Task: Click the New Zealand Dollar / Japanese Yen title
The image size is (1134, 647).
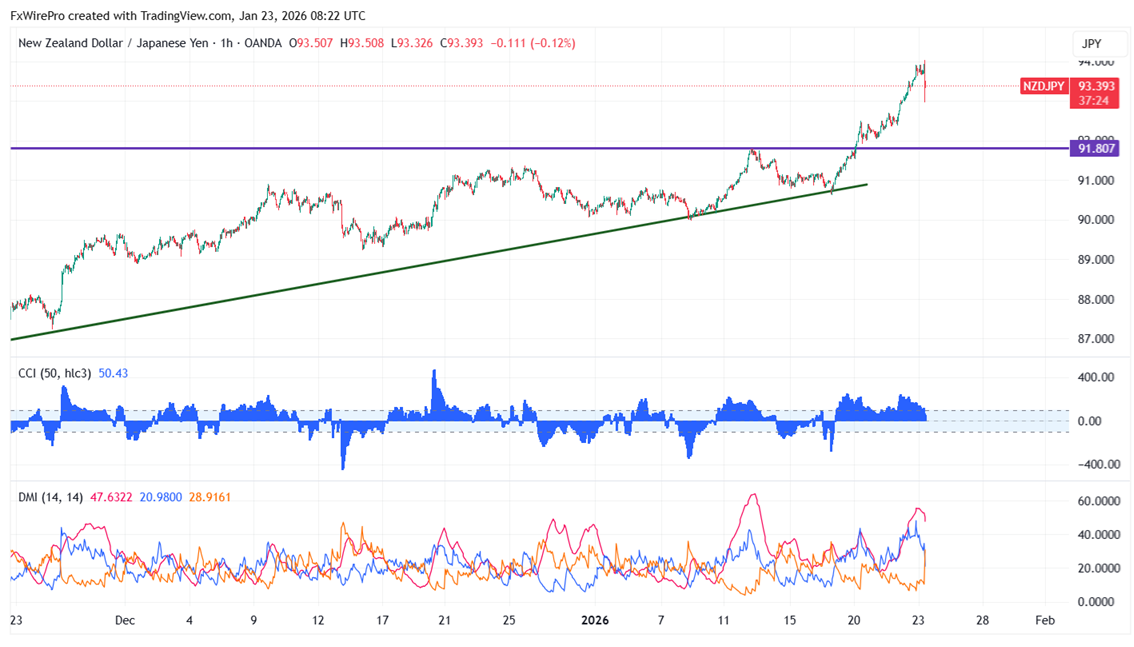Action: (114, 43)
